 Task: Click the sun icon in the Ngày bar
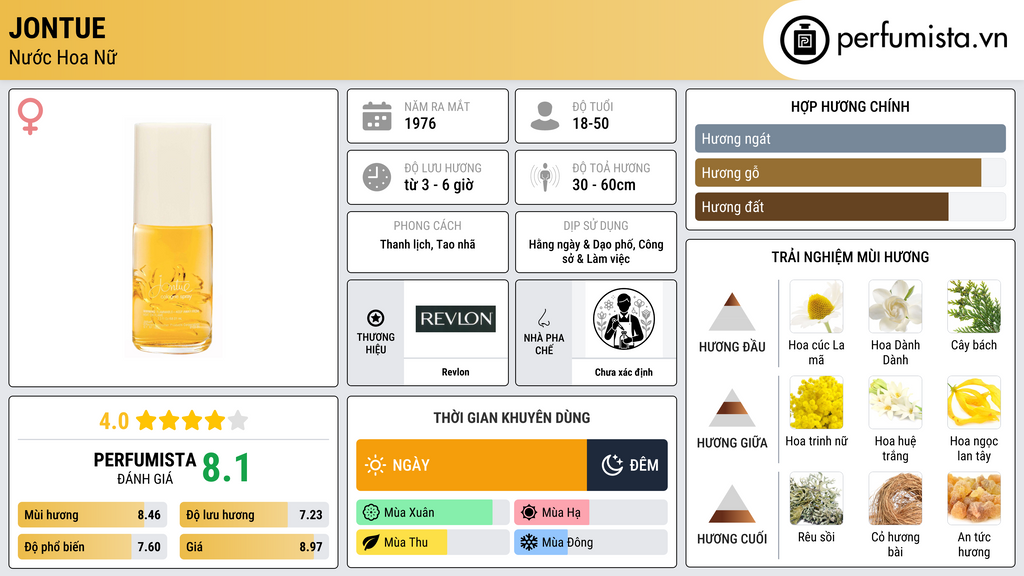coord(375,465)
